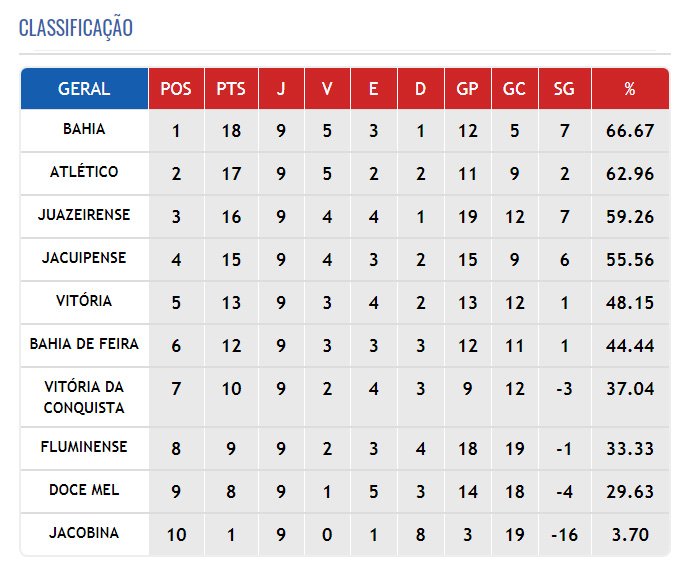This screenshot has height=573, width=696.
Task: Select the GERAL tab header
Action: pyautogui.click(x=84, y=88)
